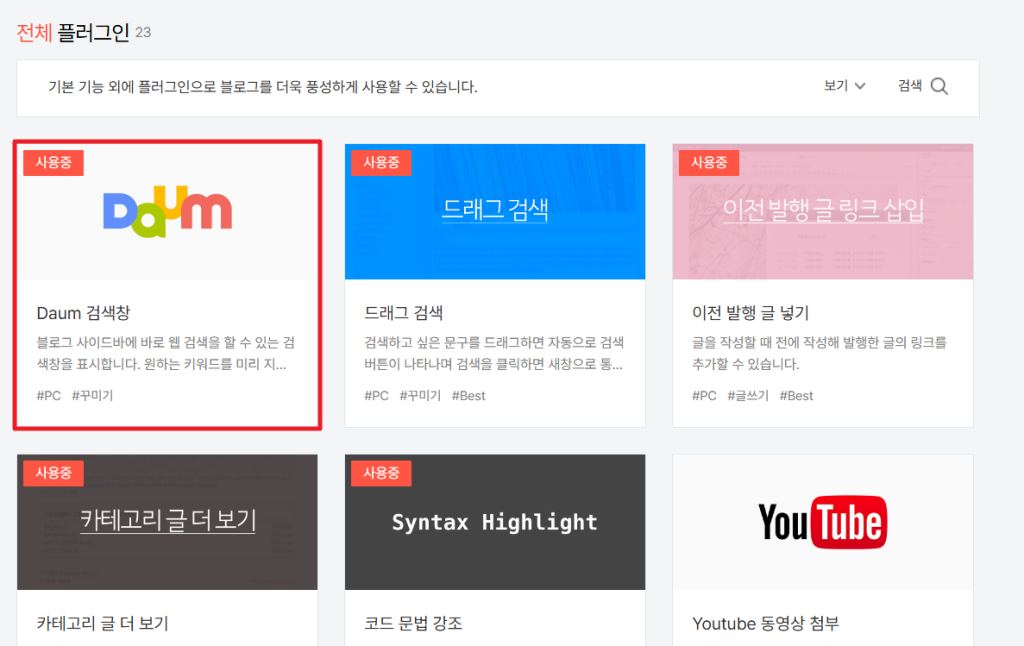Open the Youtube 동영상 첨부 plugin title
Image resolution: width=1024 pixels, height=646 pixels.
(765, 624)
